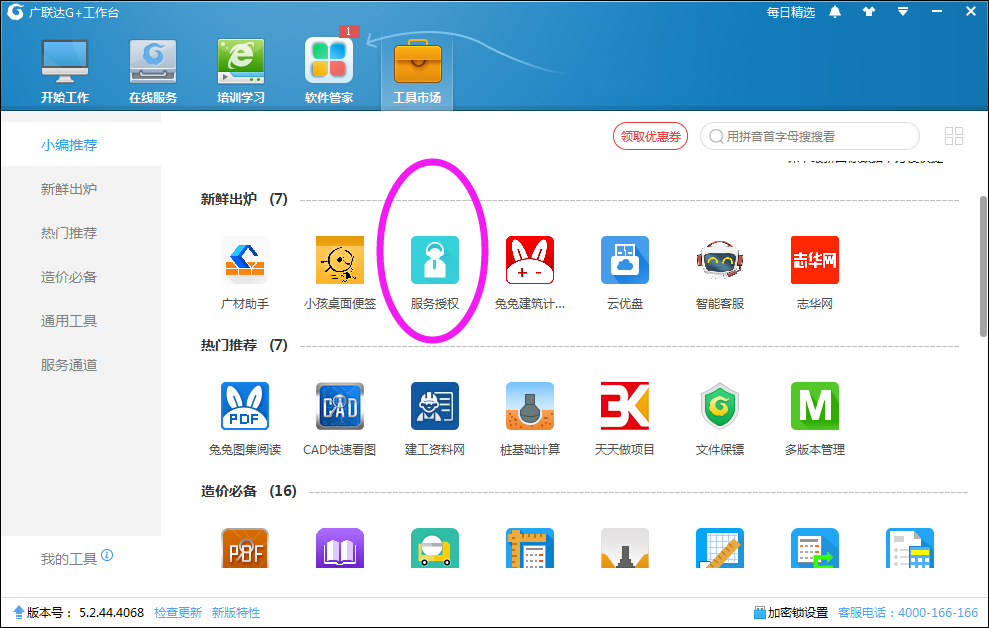Viewport: 989px width, 628px height.
Task: Open the 服务授权 tool
Action: [435, 260]
